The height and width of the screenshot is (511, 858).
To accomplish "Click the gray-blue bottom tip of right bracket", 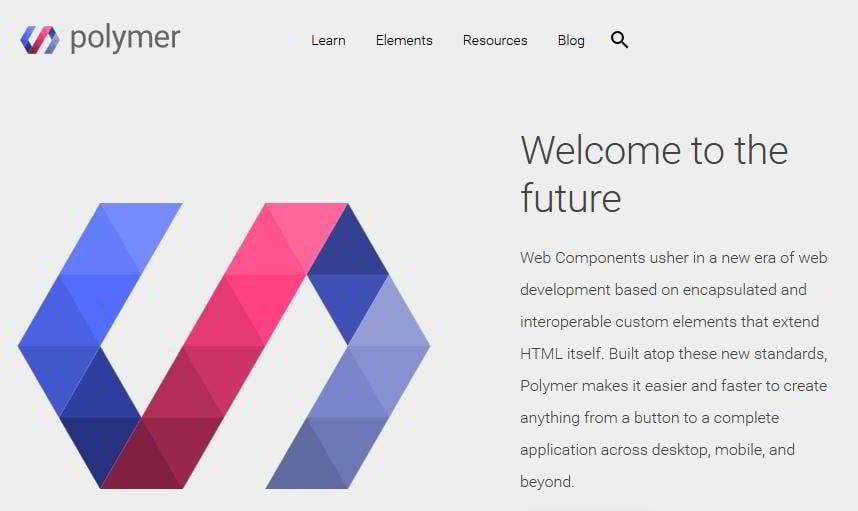I will tap(300, 465).
